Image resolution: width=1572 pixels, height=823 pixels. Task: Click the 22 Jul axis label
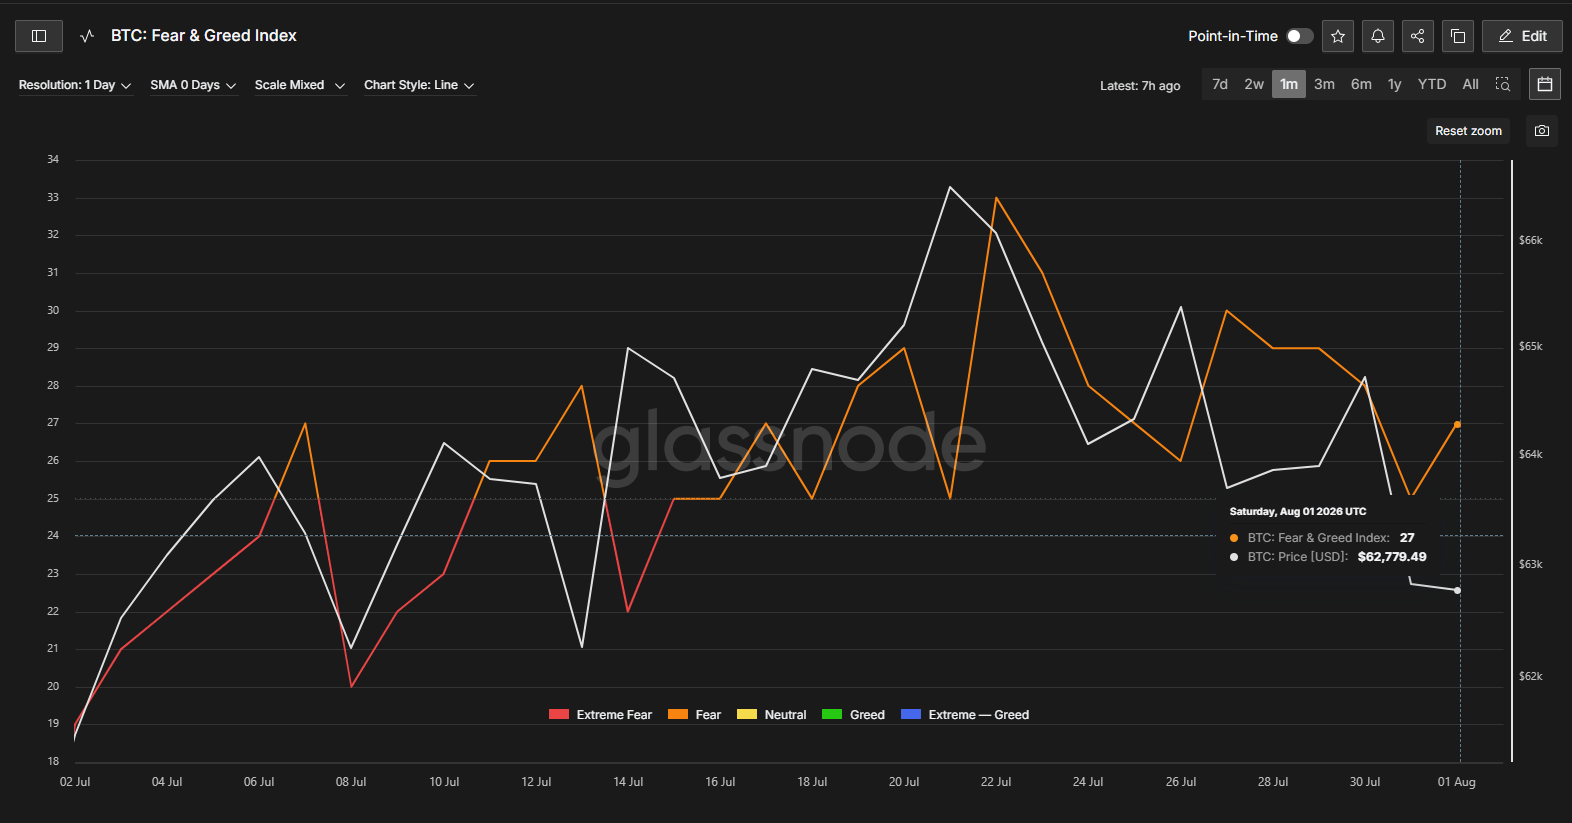996,782
